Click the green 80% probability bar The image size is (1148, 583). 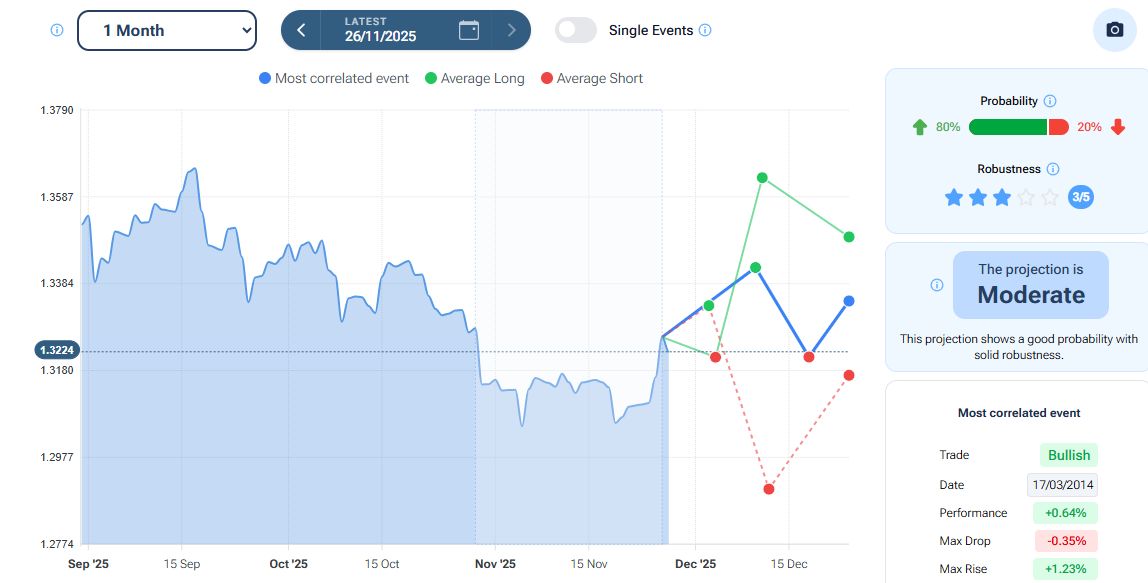pyautogui.click(x=1007, y=127)
